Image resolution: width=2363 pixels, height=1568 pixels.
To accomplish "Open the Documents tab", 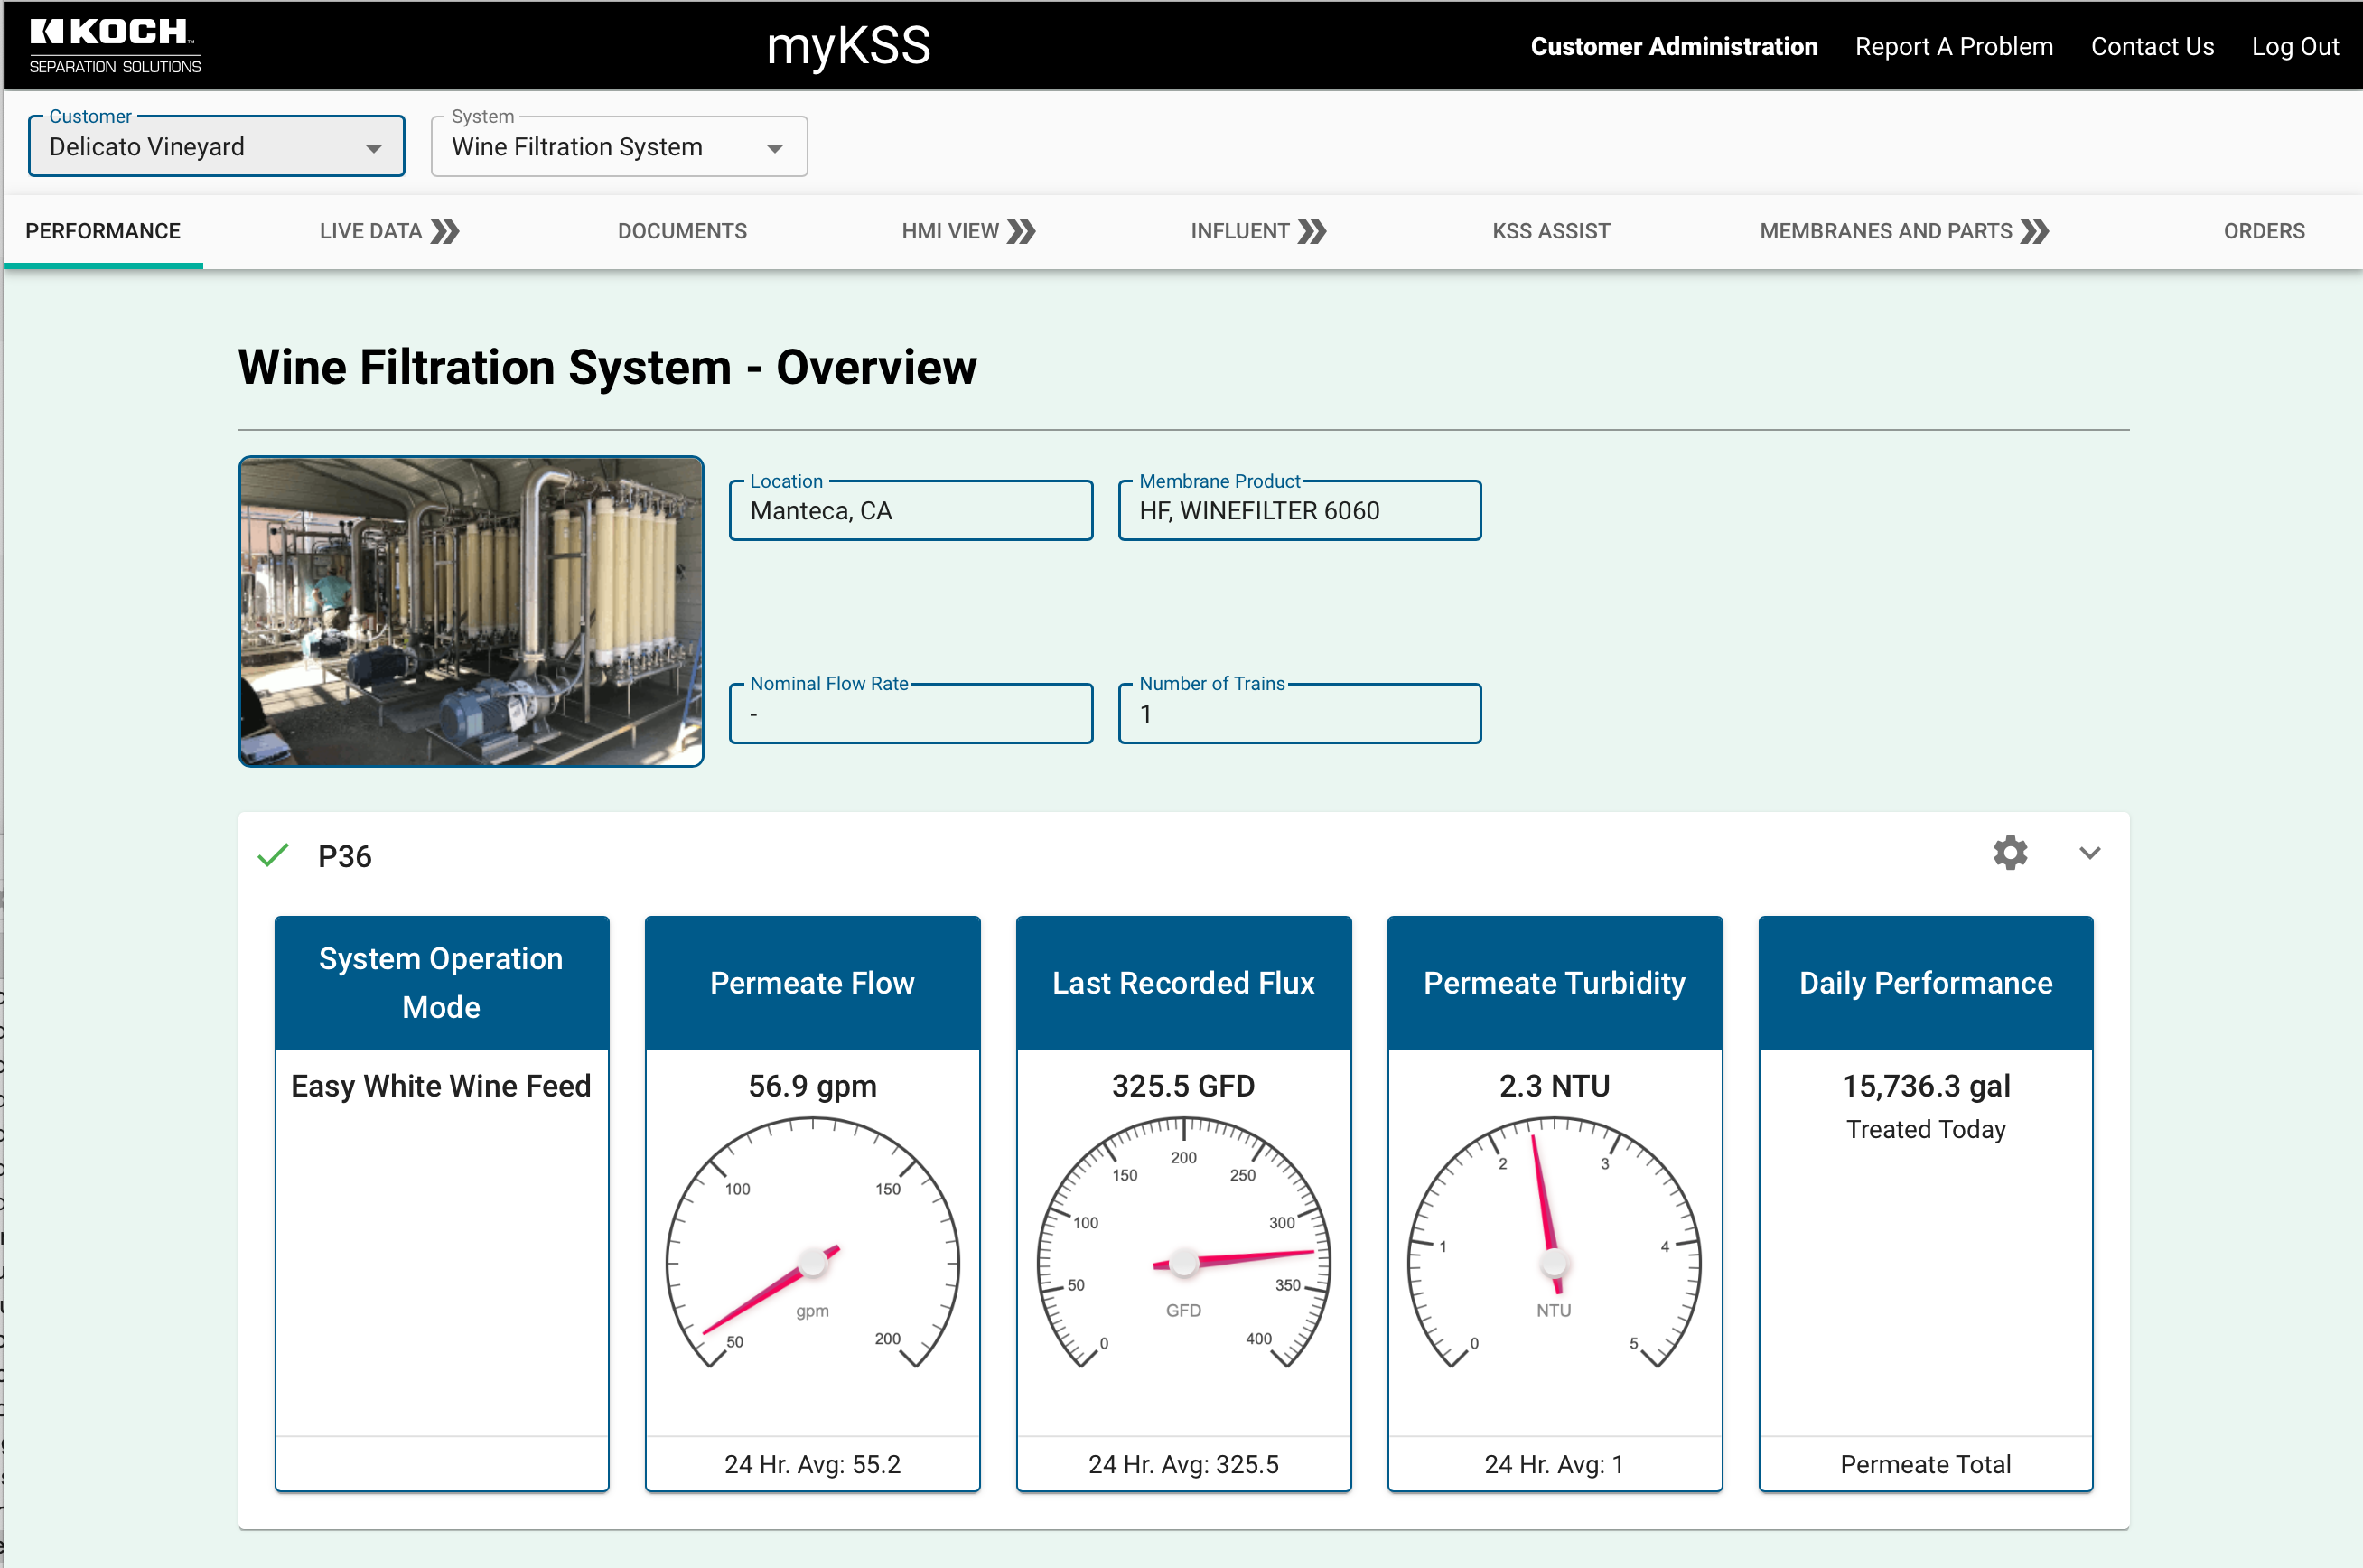I will click(682, 231).
